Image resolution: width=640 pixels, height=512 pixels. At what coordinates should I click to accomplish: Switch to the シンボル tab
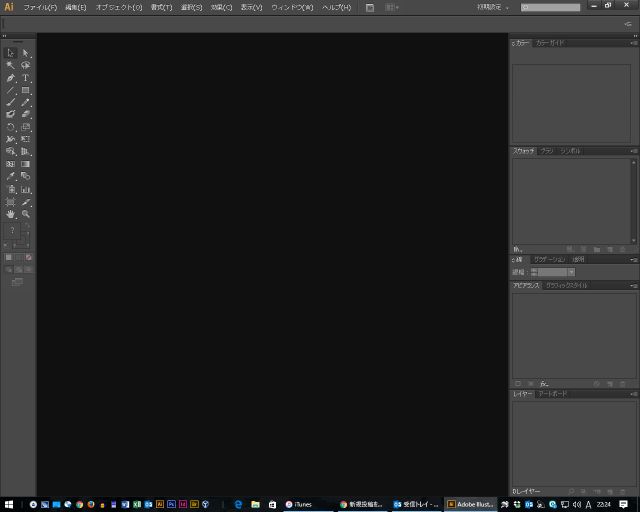pyautogui.click(x=570, y=151)
